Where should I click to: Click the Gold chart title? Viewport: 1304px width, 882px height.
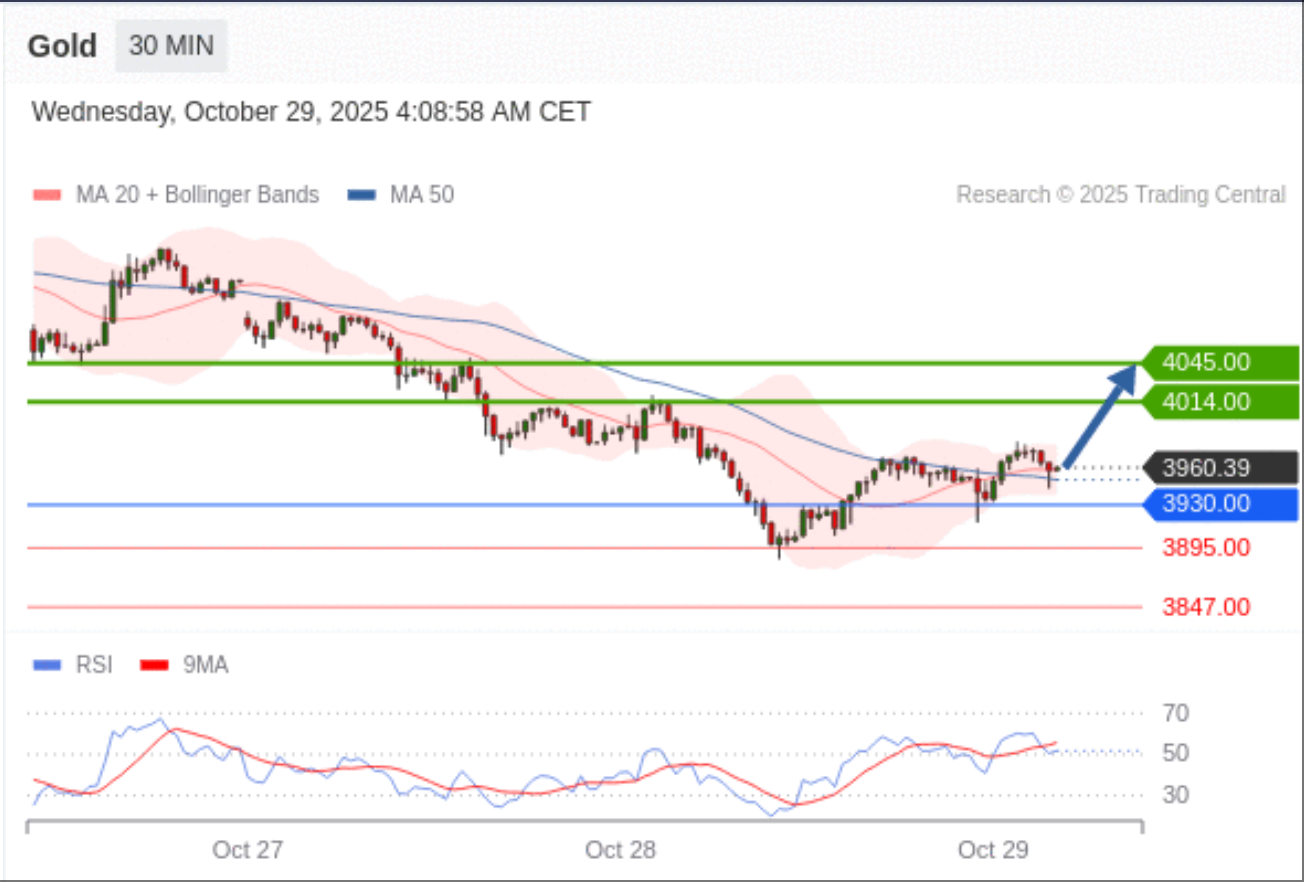click(x=62, y=47)
